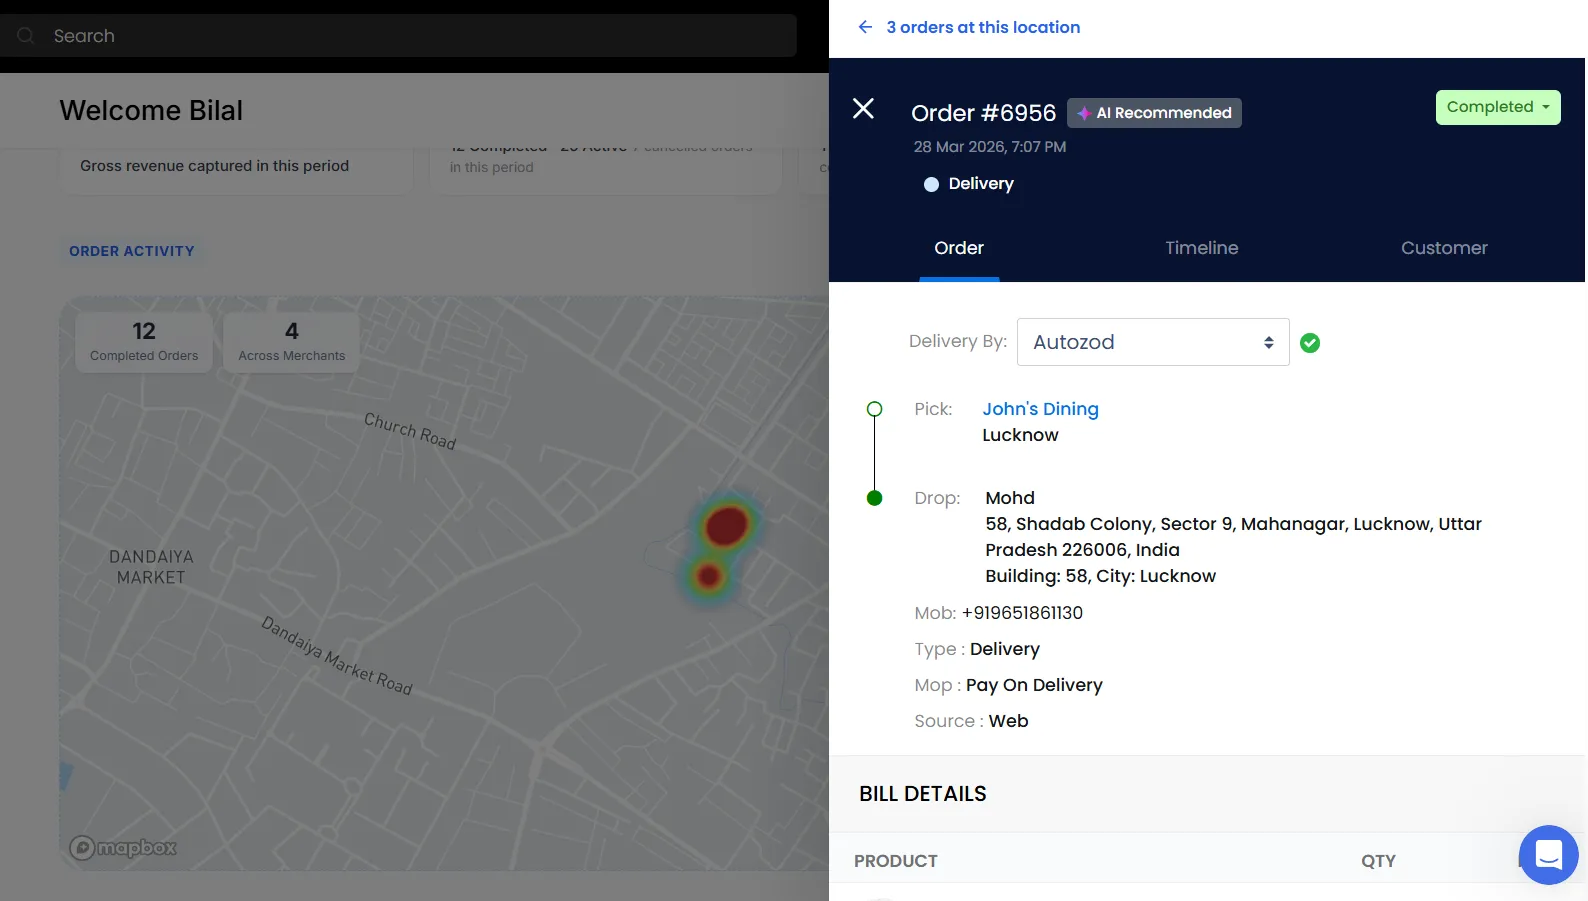
Task: Expand the Delivery By Autozod selector
Action: (1153, 342)
